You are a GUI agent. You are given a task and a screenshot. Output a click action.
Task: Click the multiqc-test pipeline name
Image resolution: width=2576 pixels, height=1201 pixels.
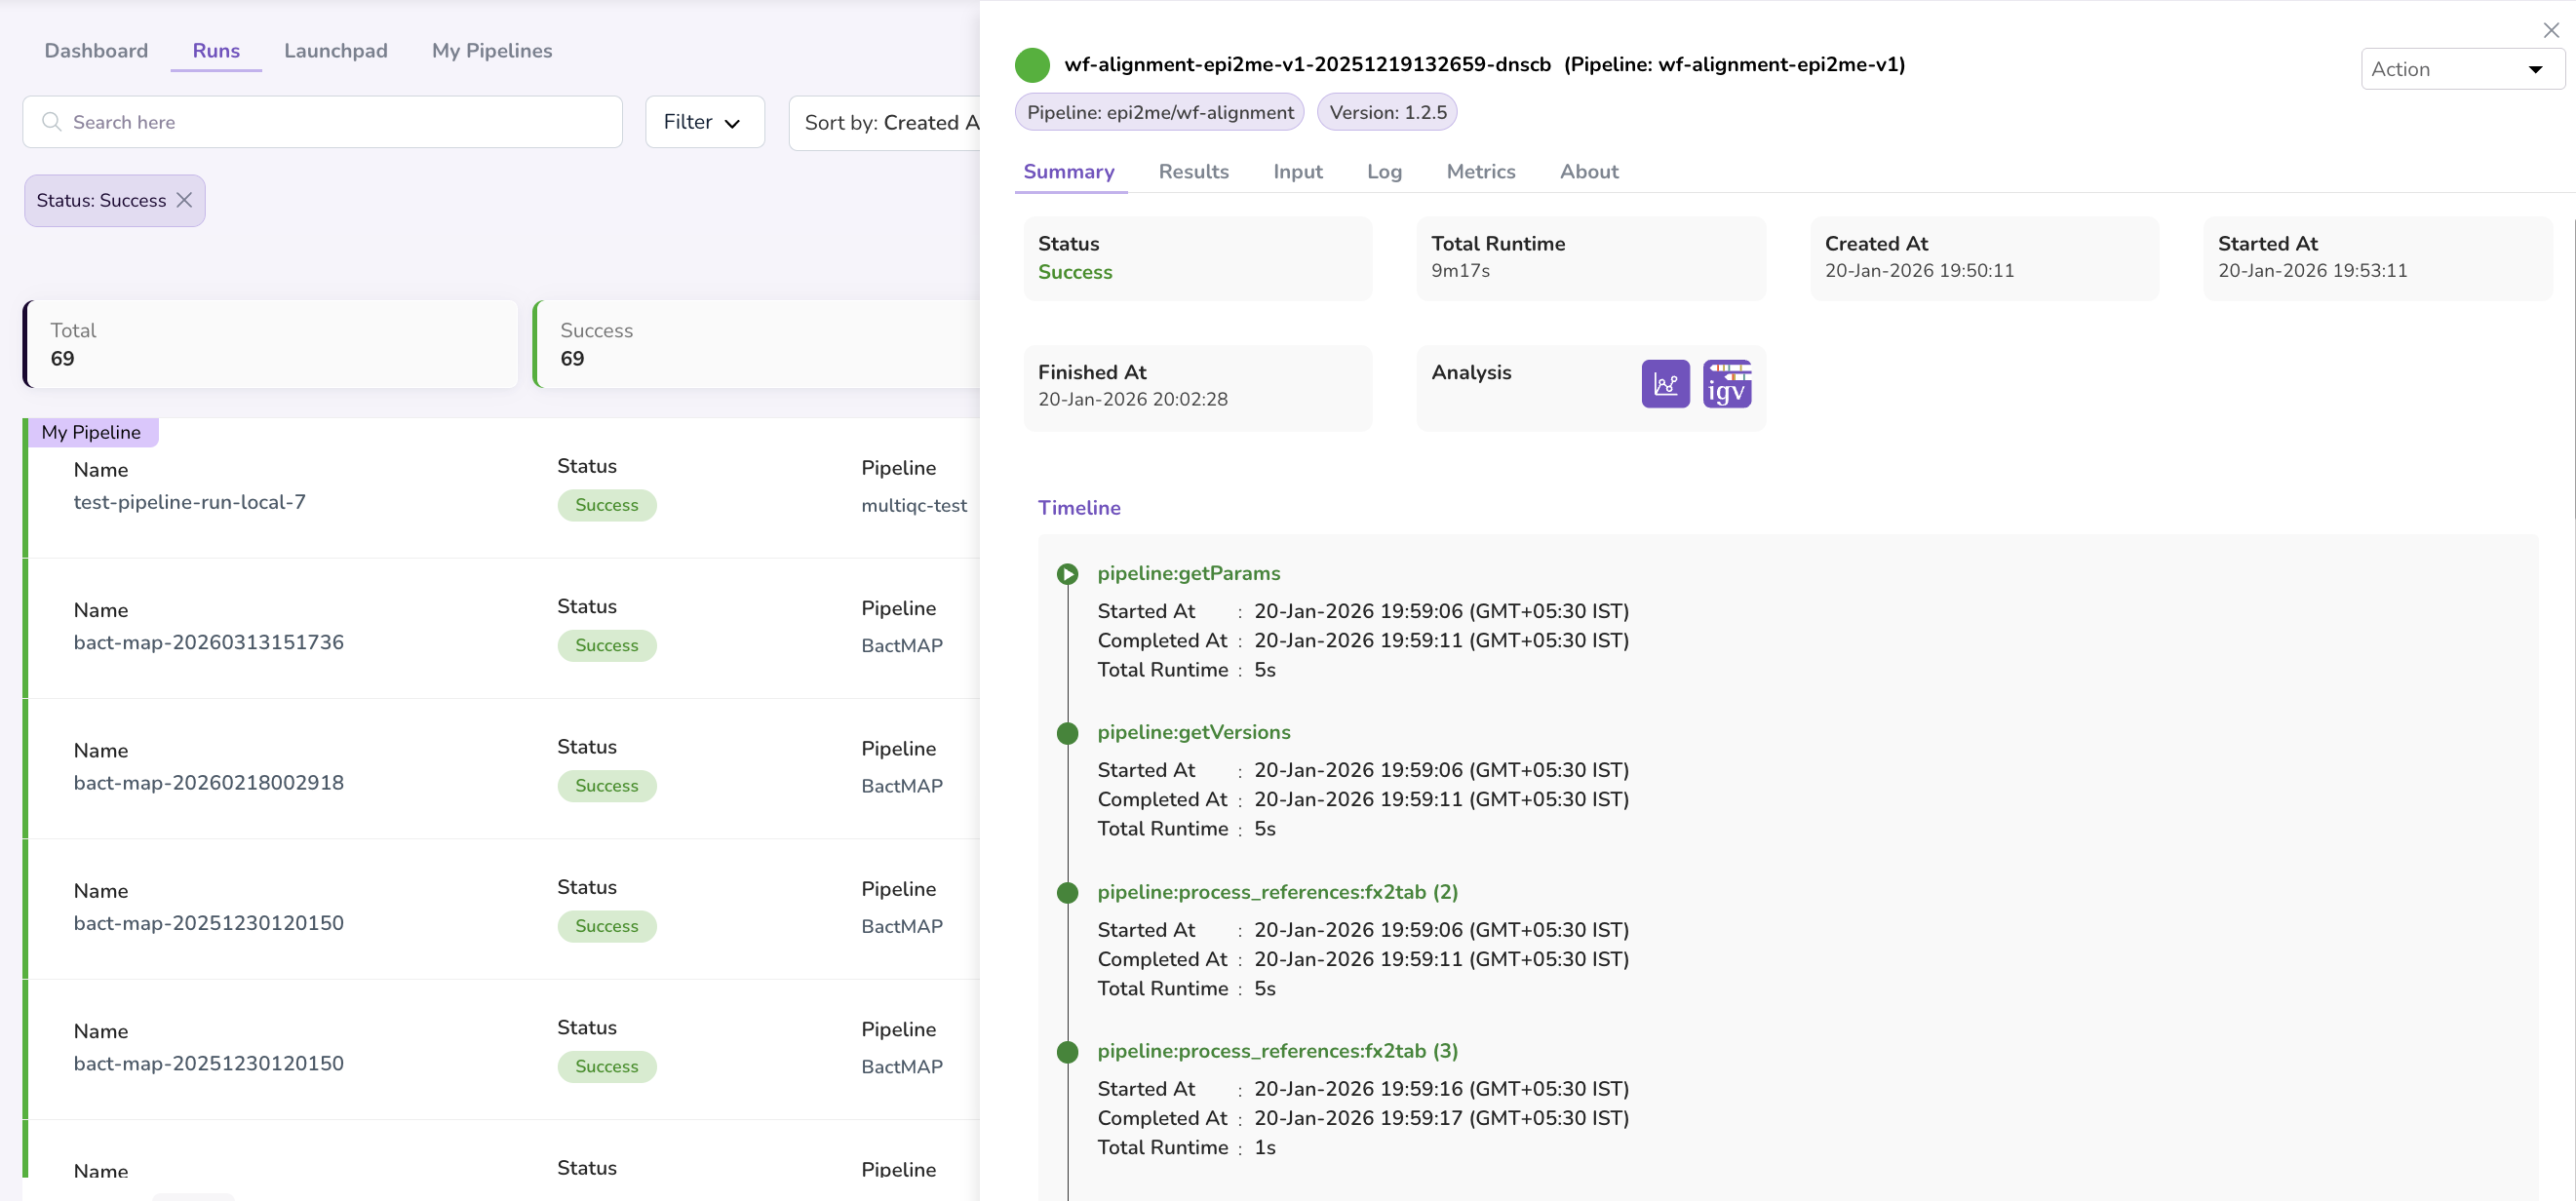914,506
